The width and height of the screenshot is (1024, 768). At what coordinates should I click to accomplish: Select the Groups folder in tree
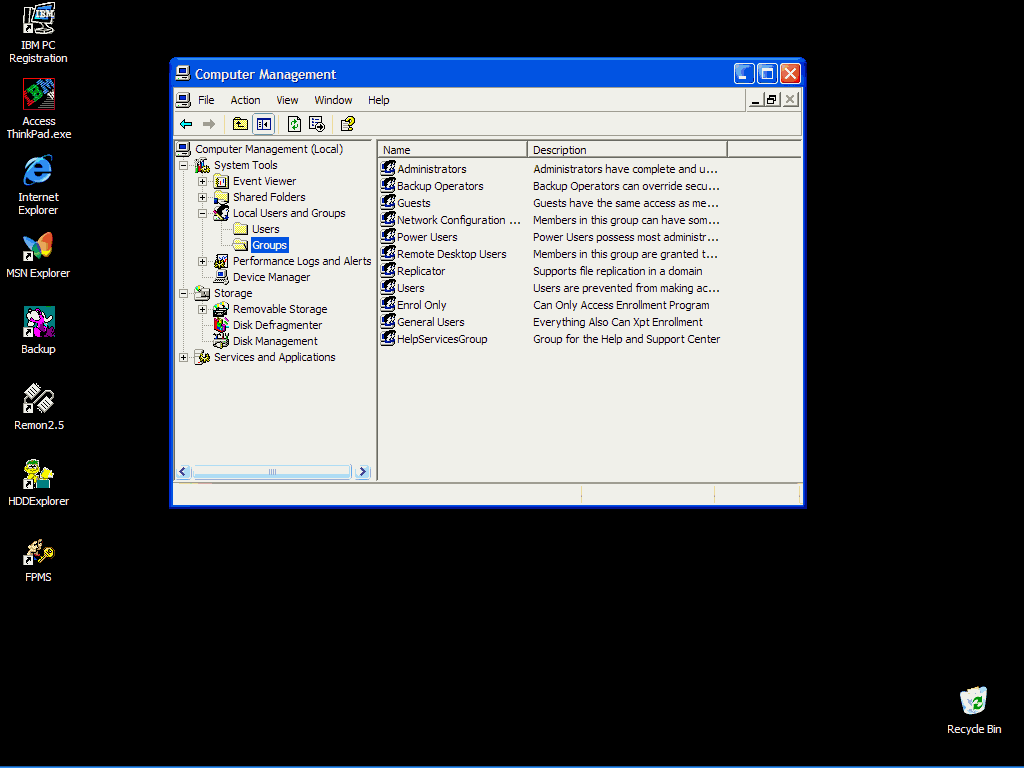pos(269,245)
